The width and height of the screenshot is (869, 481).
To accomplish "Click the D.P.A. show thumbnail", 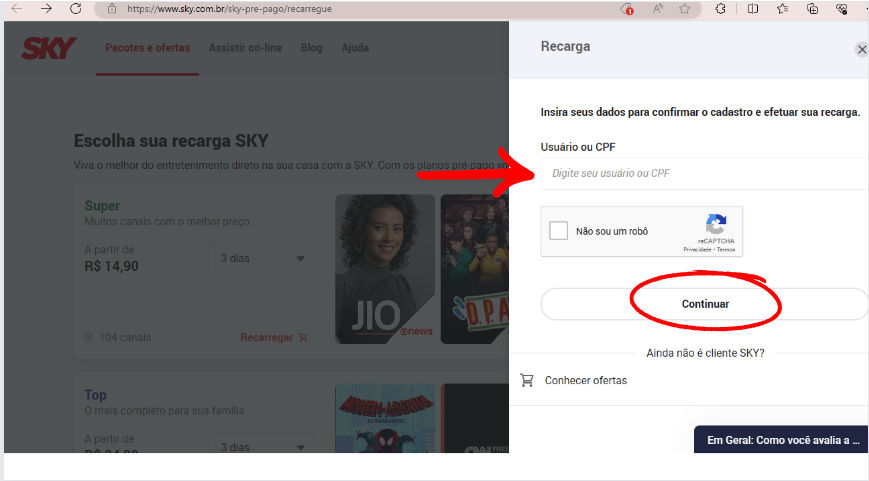I will pyautogui.click(x=475, y=269).
